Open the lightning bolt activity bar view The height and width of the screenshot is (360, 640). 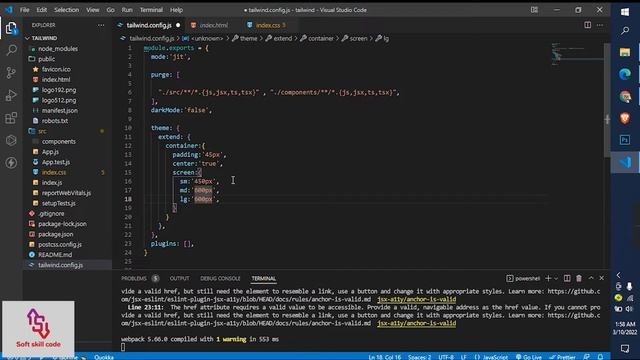point(11,162)
